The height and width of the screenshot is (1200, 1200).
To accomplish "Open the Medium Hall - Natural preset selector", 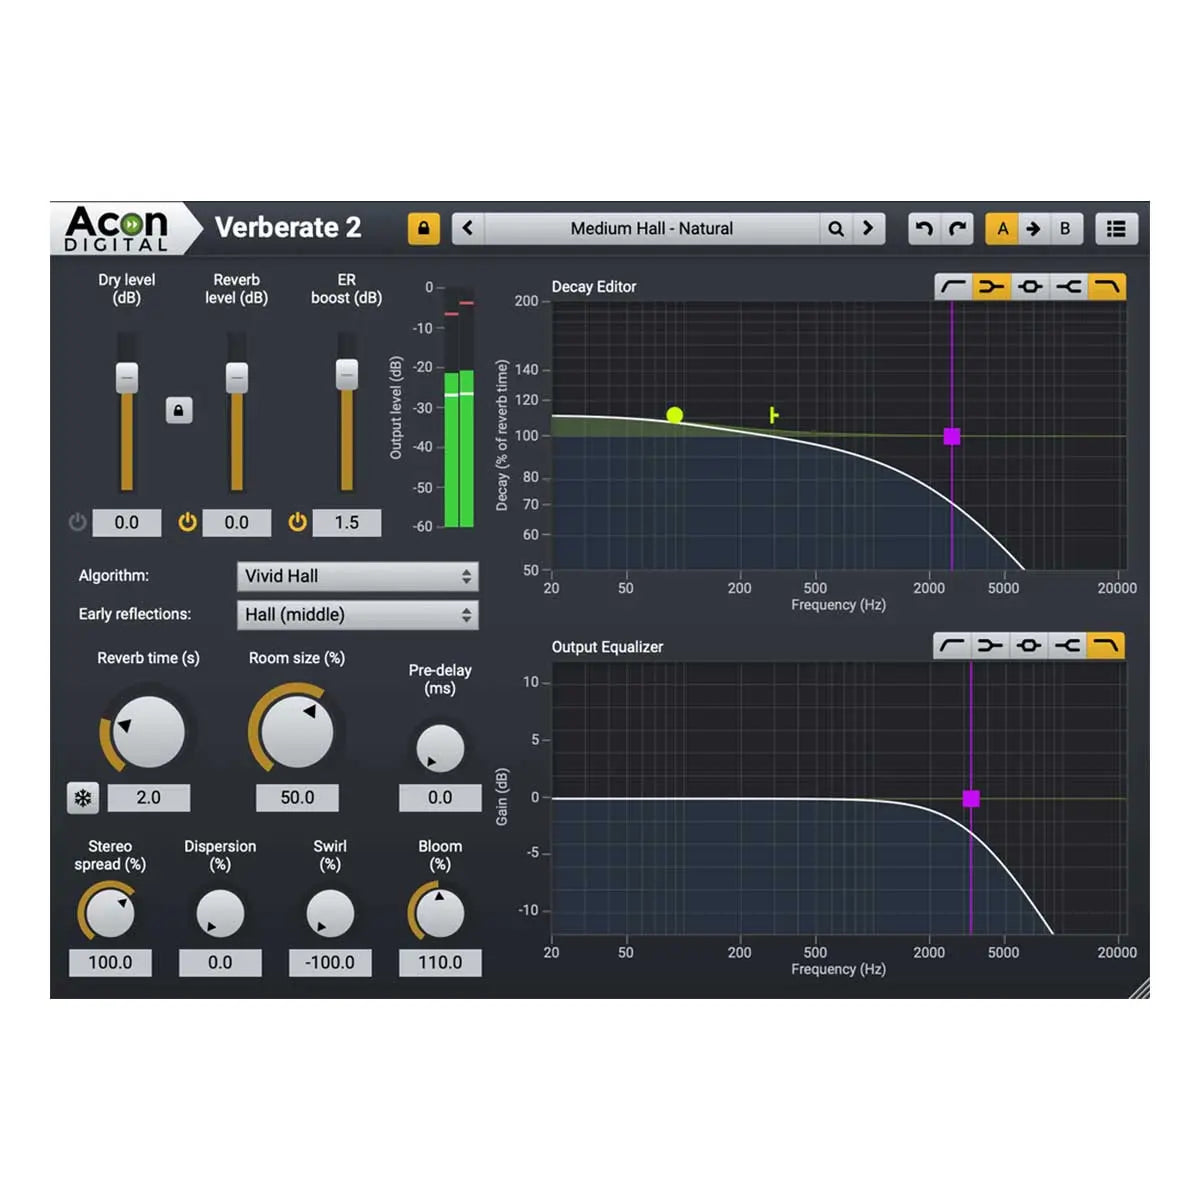I will [x=653, y=228].
